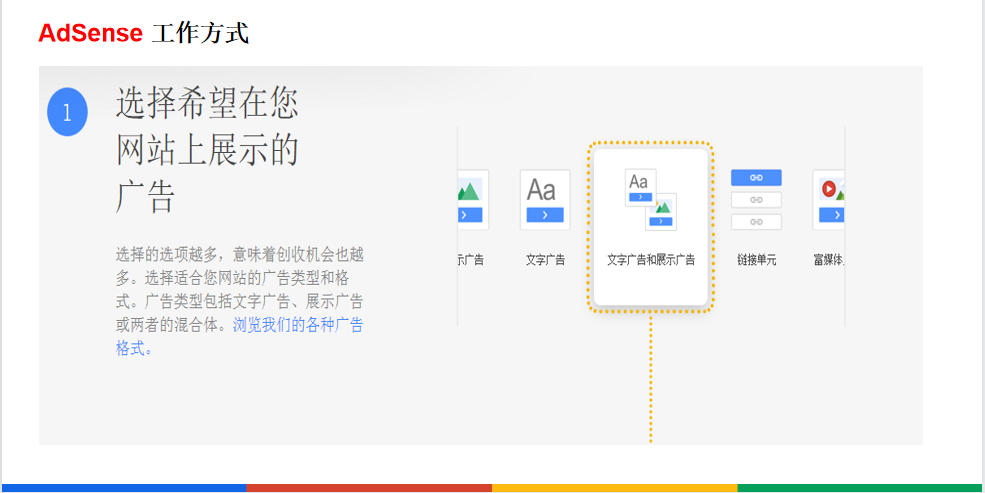
Task: Click the 'AdSense 工作方式' slide title
Action: (144, 33)
